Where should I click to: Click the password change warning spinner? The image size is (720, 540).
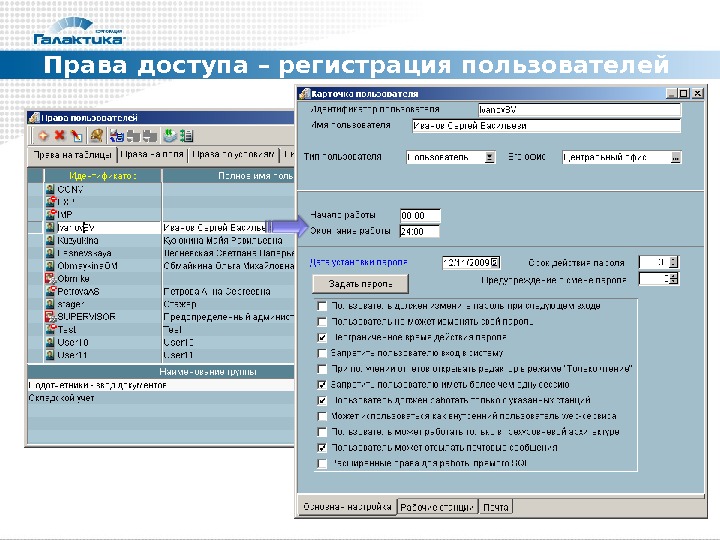coord(673,279)
